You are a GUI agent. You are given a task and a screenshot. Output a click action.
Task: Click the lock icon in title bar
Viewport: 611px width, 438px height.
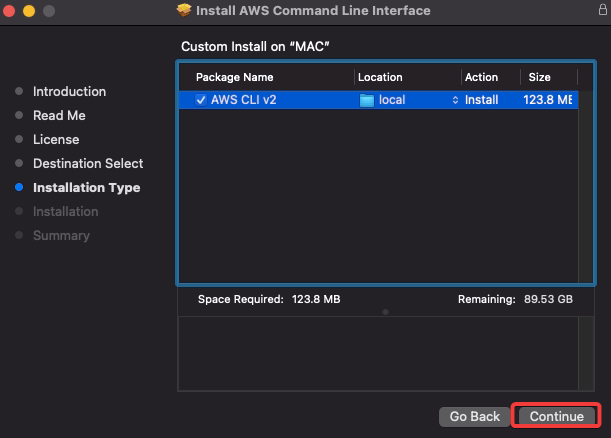602,9
